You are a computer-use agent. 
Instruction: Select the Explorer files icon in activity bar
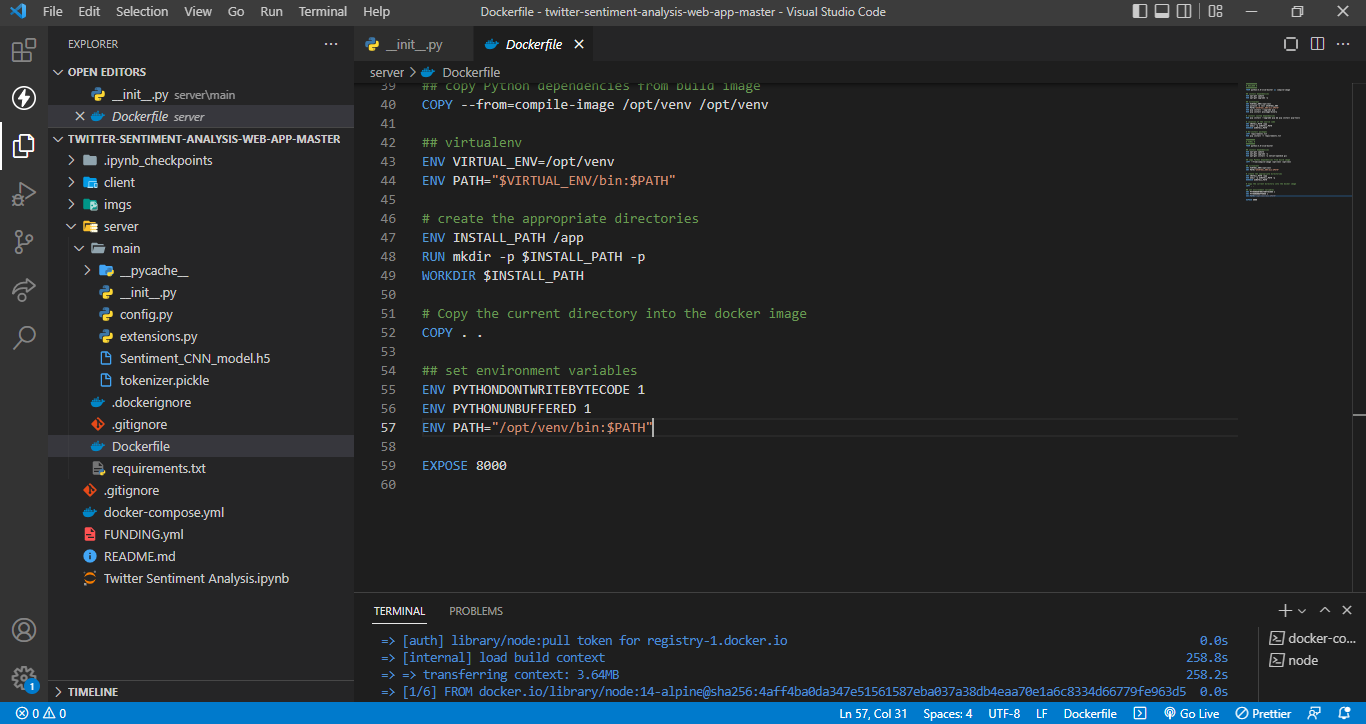pos(24,146)
